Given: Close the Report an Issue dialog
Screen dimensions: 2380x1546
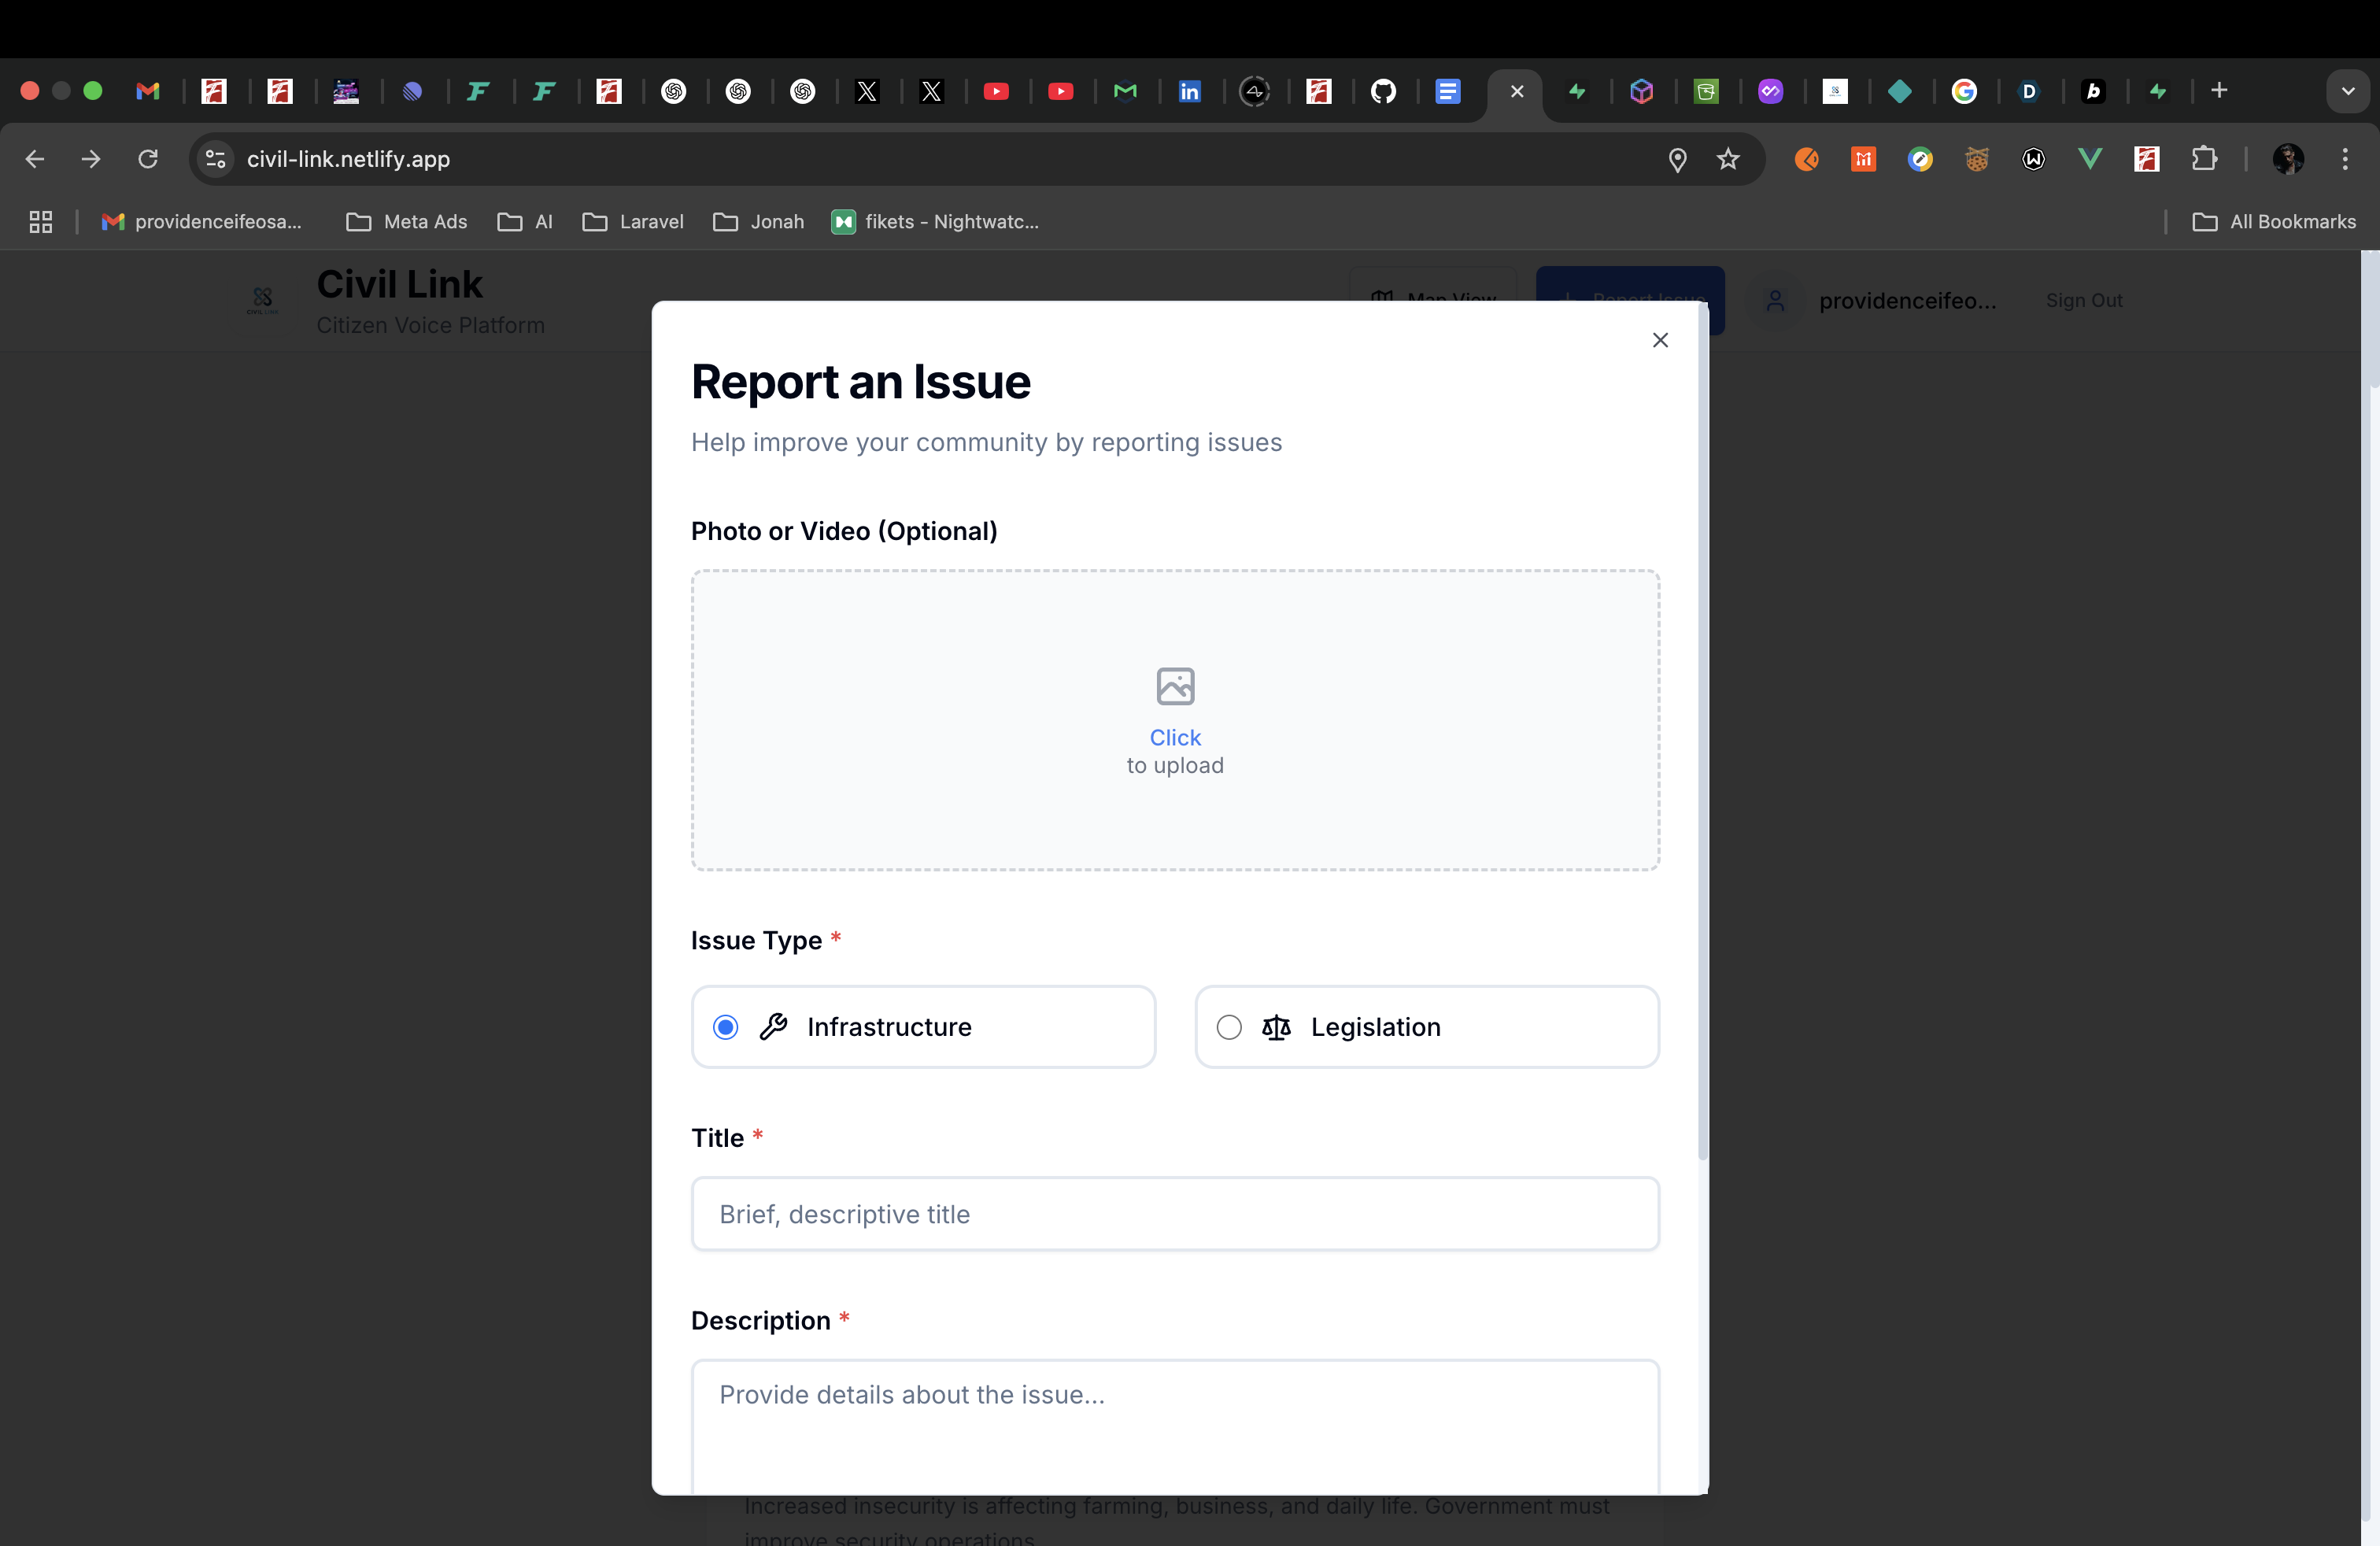Looking at the screenshot, I should pyautogui.click(x=1660, y=340).
